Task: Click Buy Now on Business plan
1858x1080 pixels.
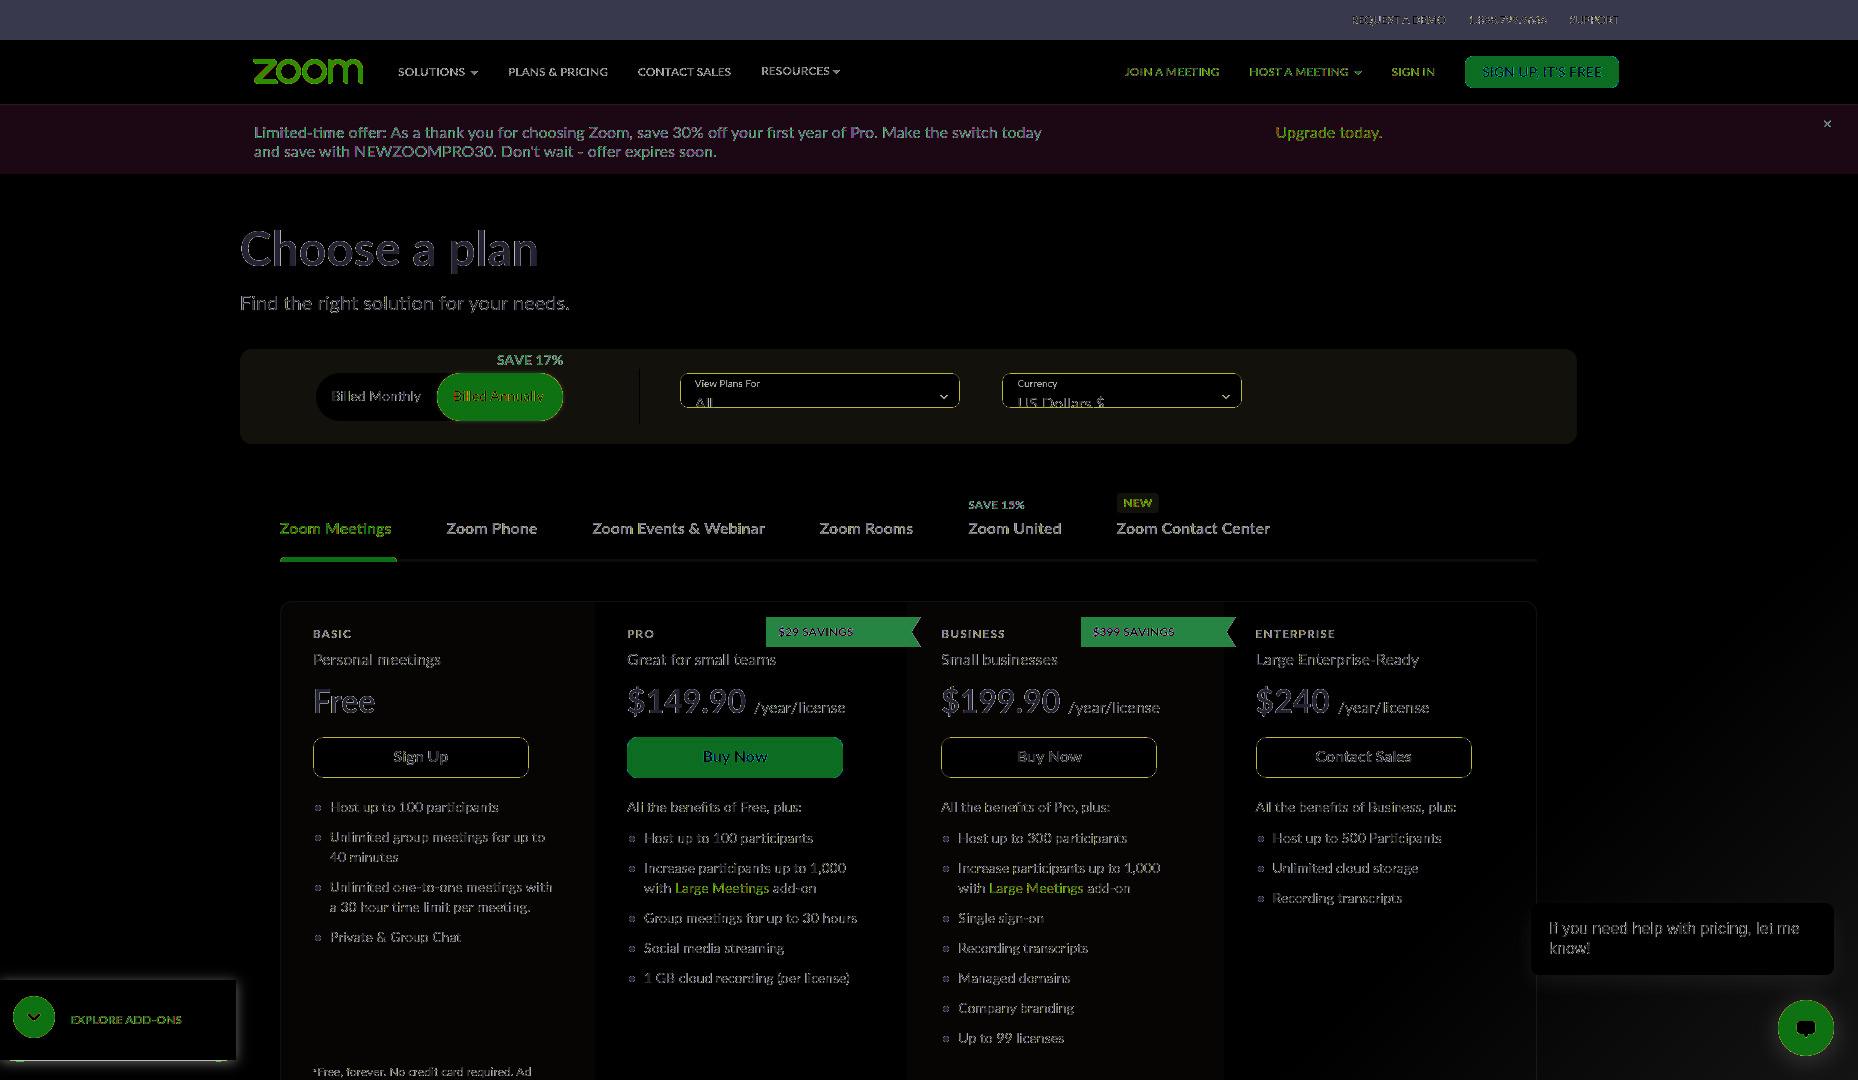Action: [1048, 757]
